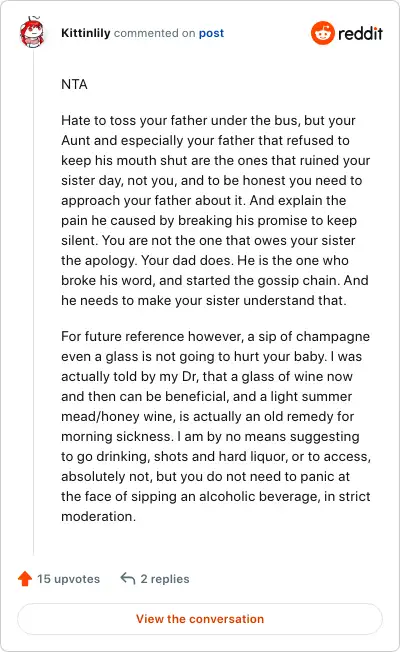
Task: Click the line beginning "For future reference however"
Action: point(215,336)
